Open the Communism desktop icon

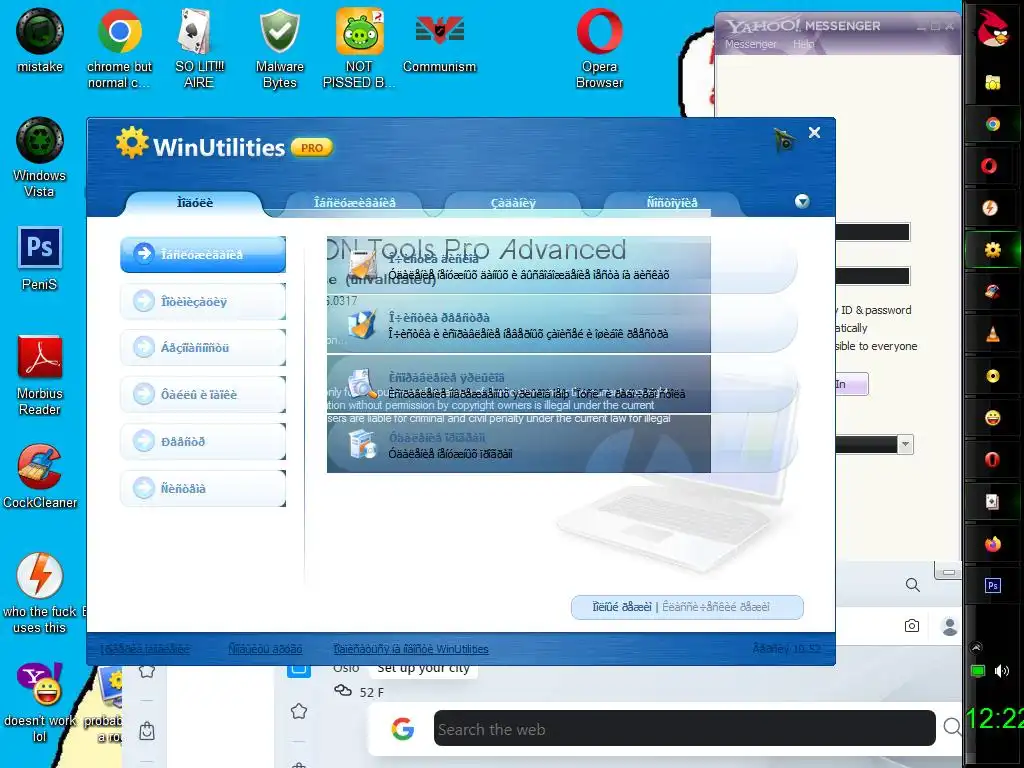coord(440,39)
